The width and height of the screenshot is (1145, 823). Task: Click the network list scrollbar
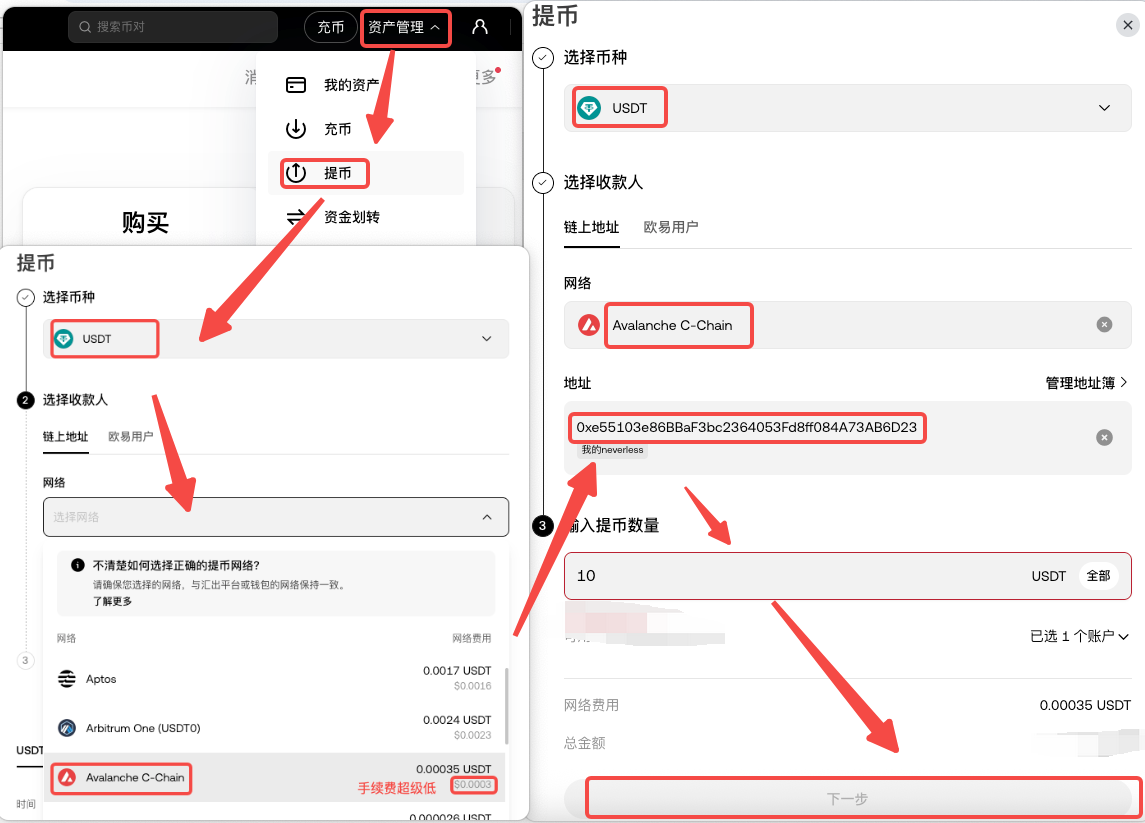click(x=506, y=705)
